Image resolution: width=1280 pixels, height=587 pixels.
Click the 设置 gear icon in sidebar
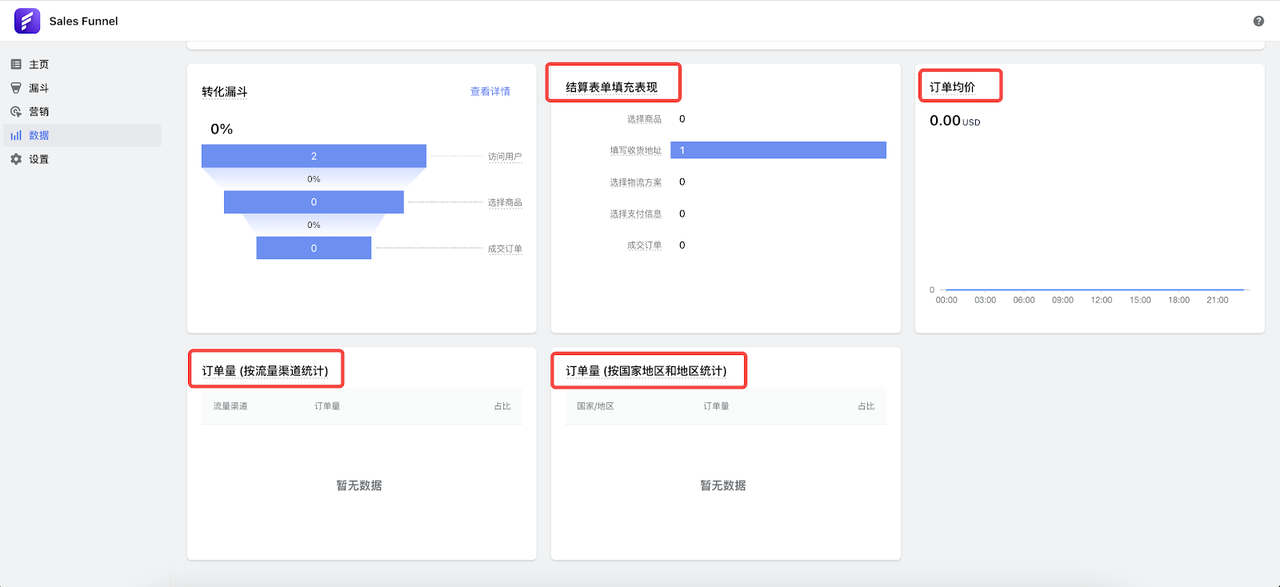tap(16, 159)
